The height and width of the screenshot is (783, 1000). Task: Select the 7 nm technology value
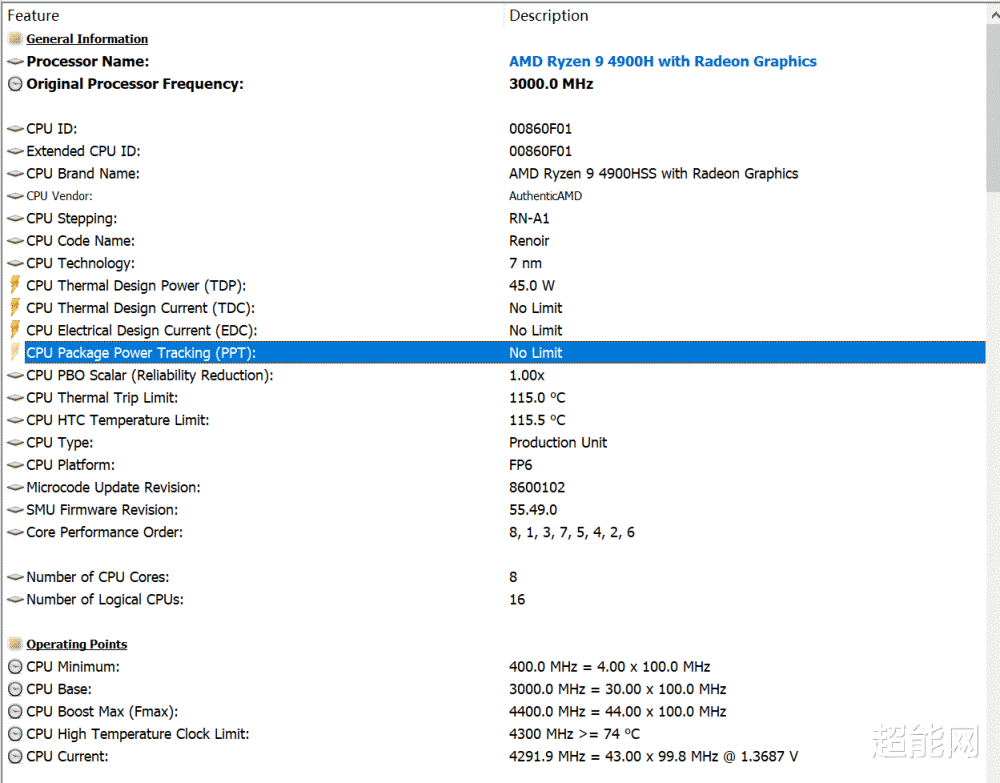525,263
